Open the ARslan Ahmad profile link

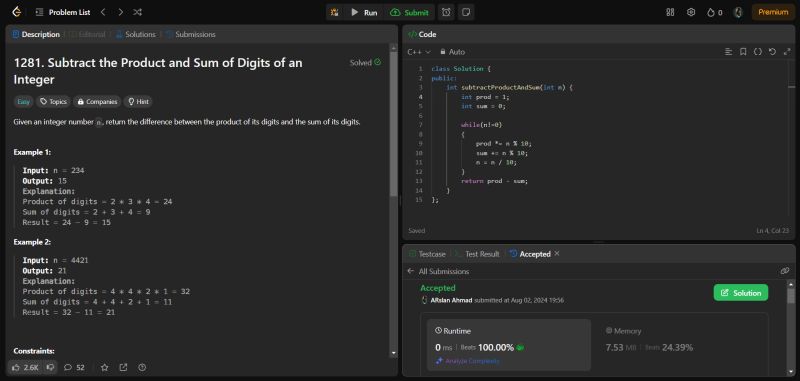(x=452, y=300)
